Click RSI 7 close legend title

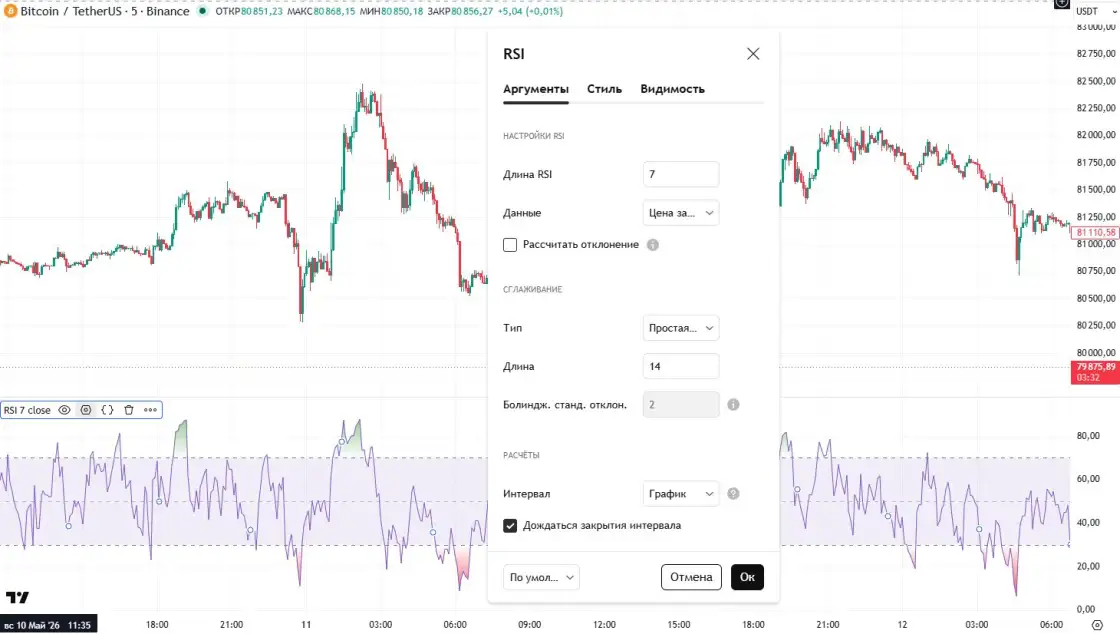pyautogui.click(x=27, y=410)
